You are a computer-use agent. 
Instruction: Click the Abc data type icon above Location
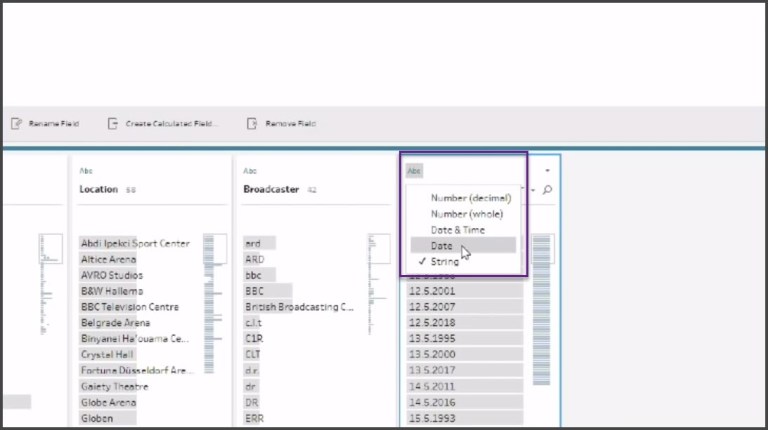click(85, 171)
